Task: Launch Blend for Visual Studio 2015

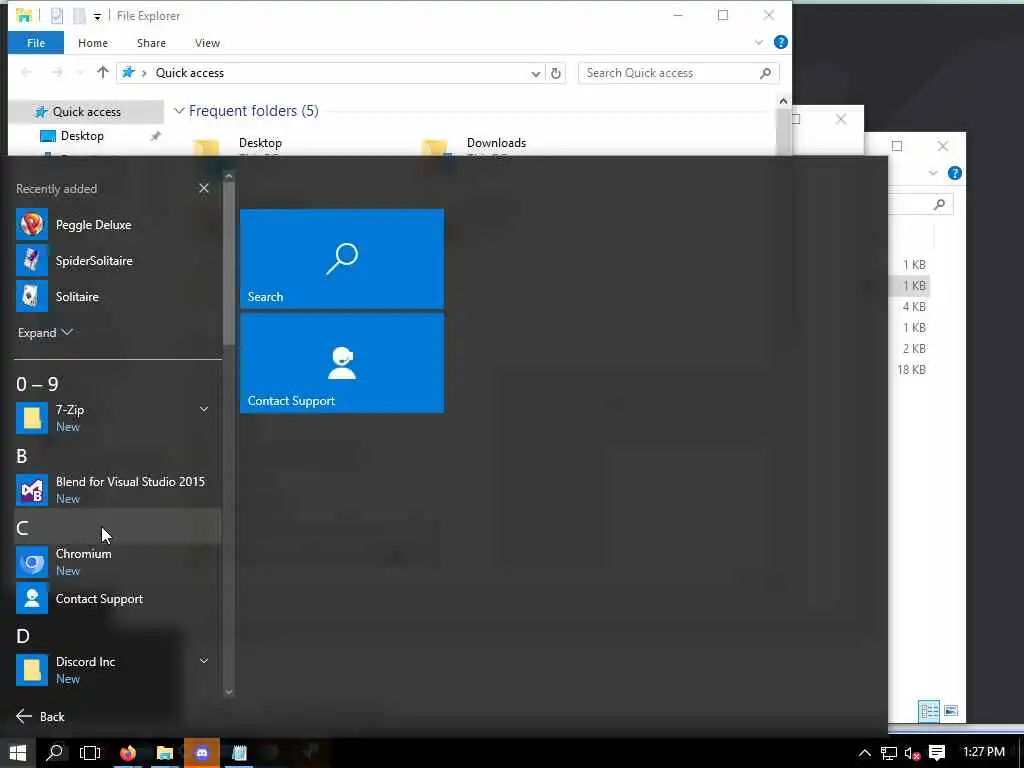Action: (118, 490)
